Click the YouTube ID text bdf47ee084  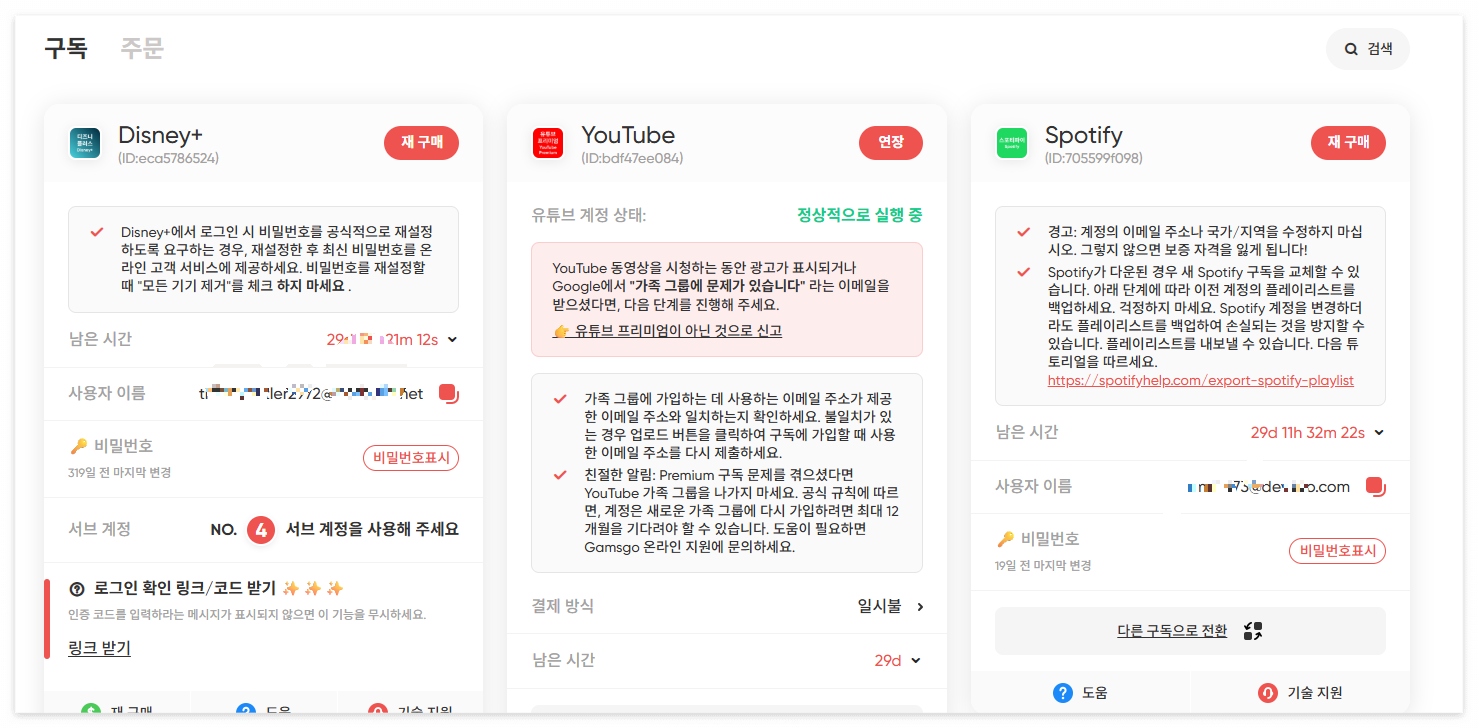632,158
